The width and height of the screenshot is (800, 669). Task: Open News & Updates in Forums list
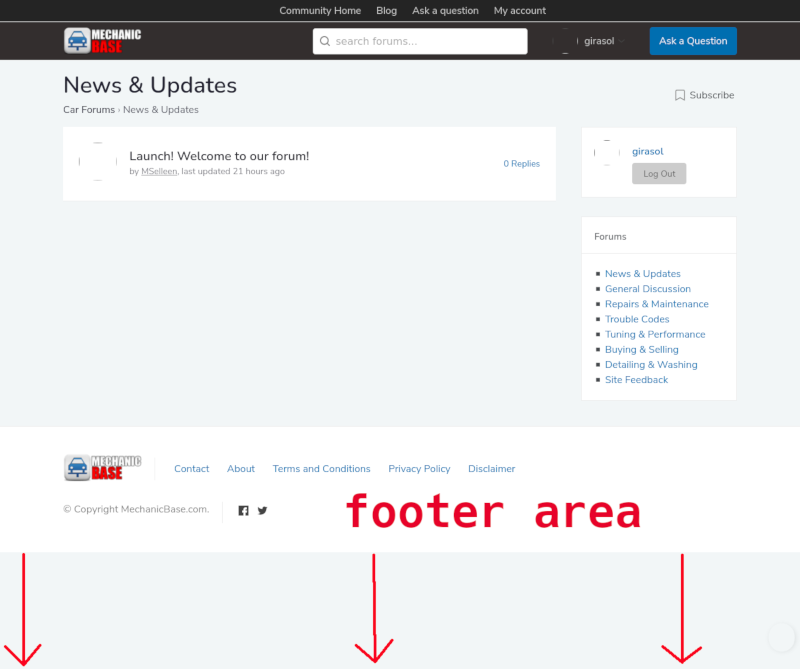tap(643, 274)
